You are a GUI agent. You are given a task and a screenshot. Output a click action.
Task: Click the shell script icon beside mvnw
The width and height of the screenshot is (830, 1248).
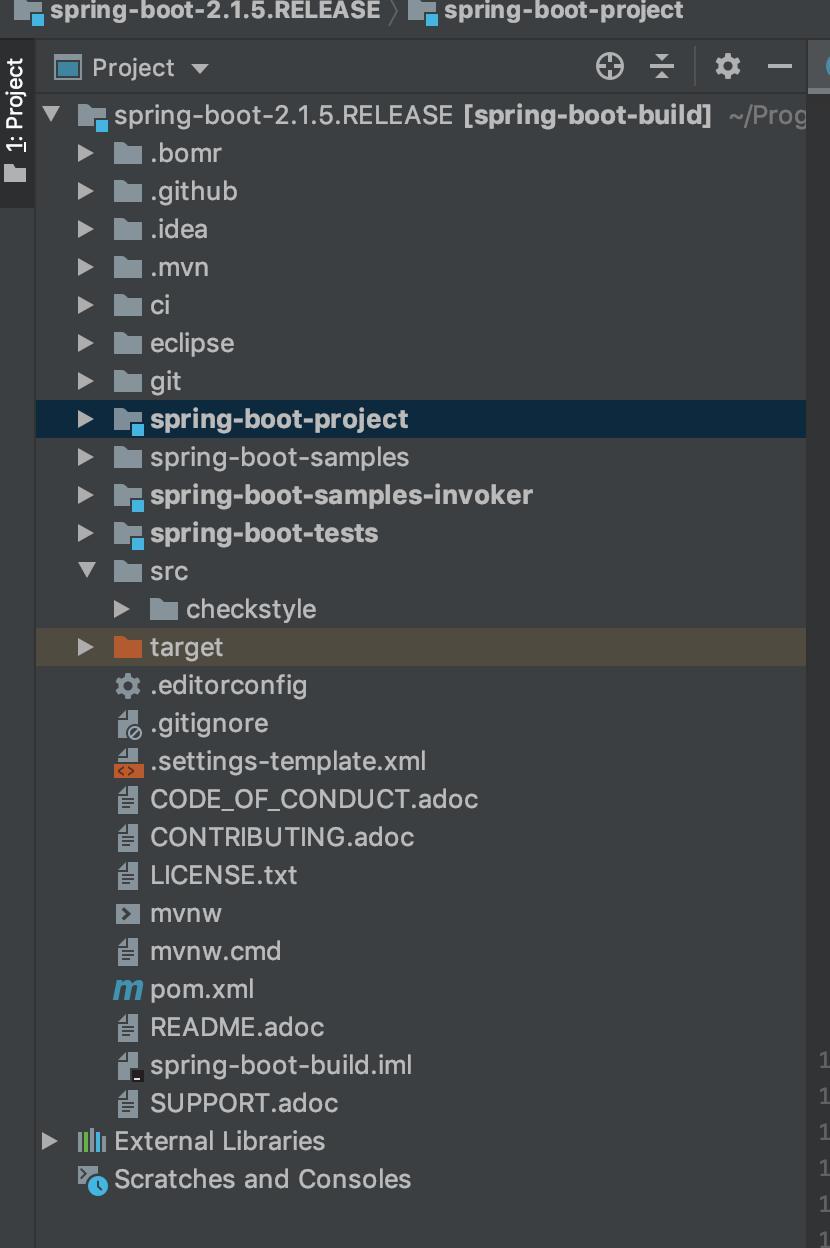[127, 913]
